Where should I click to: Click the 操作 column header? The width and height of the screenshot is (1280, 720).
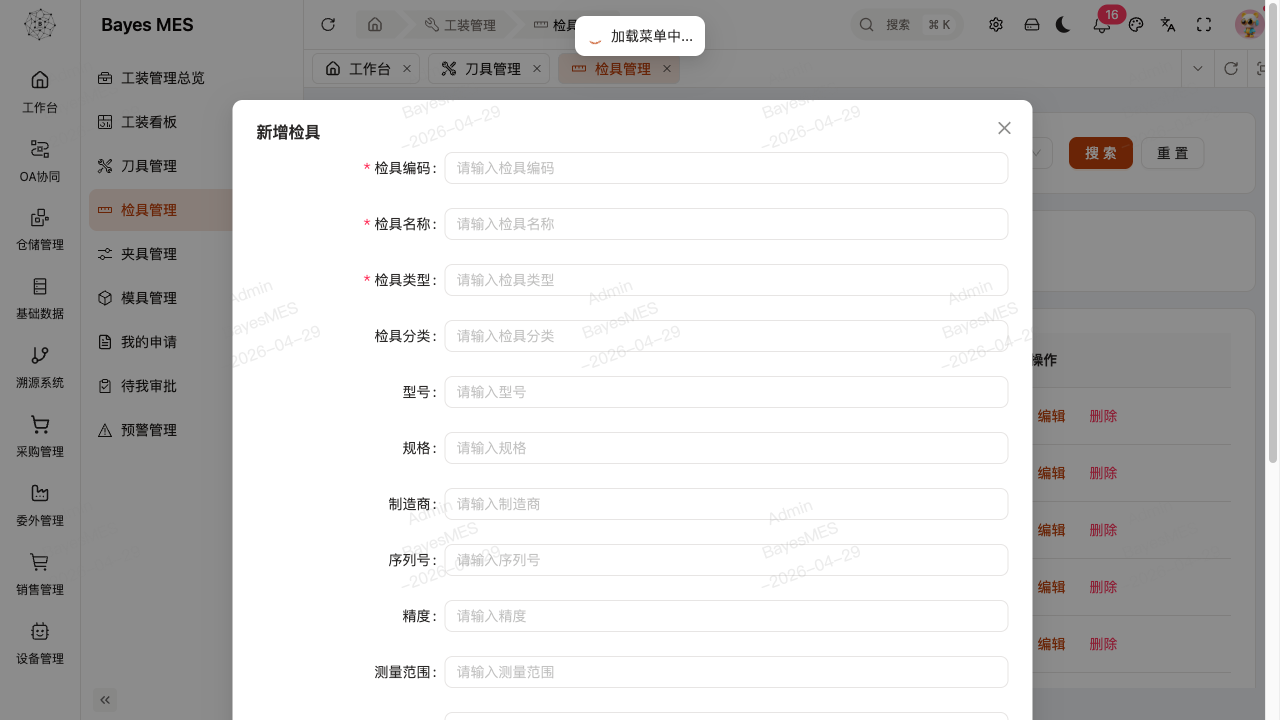[x=1043, y=360]
